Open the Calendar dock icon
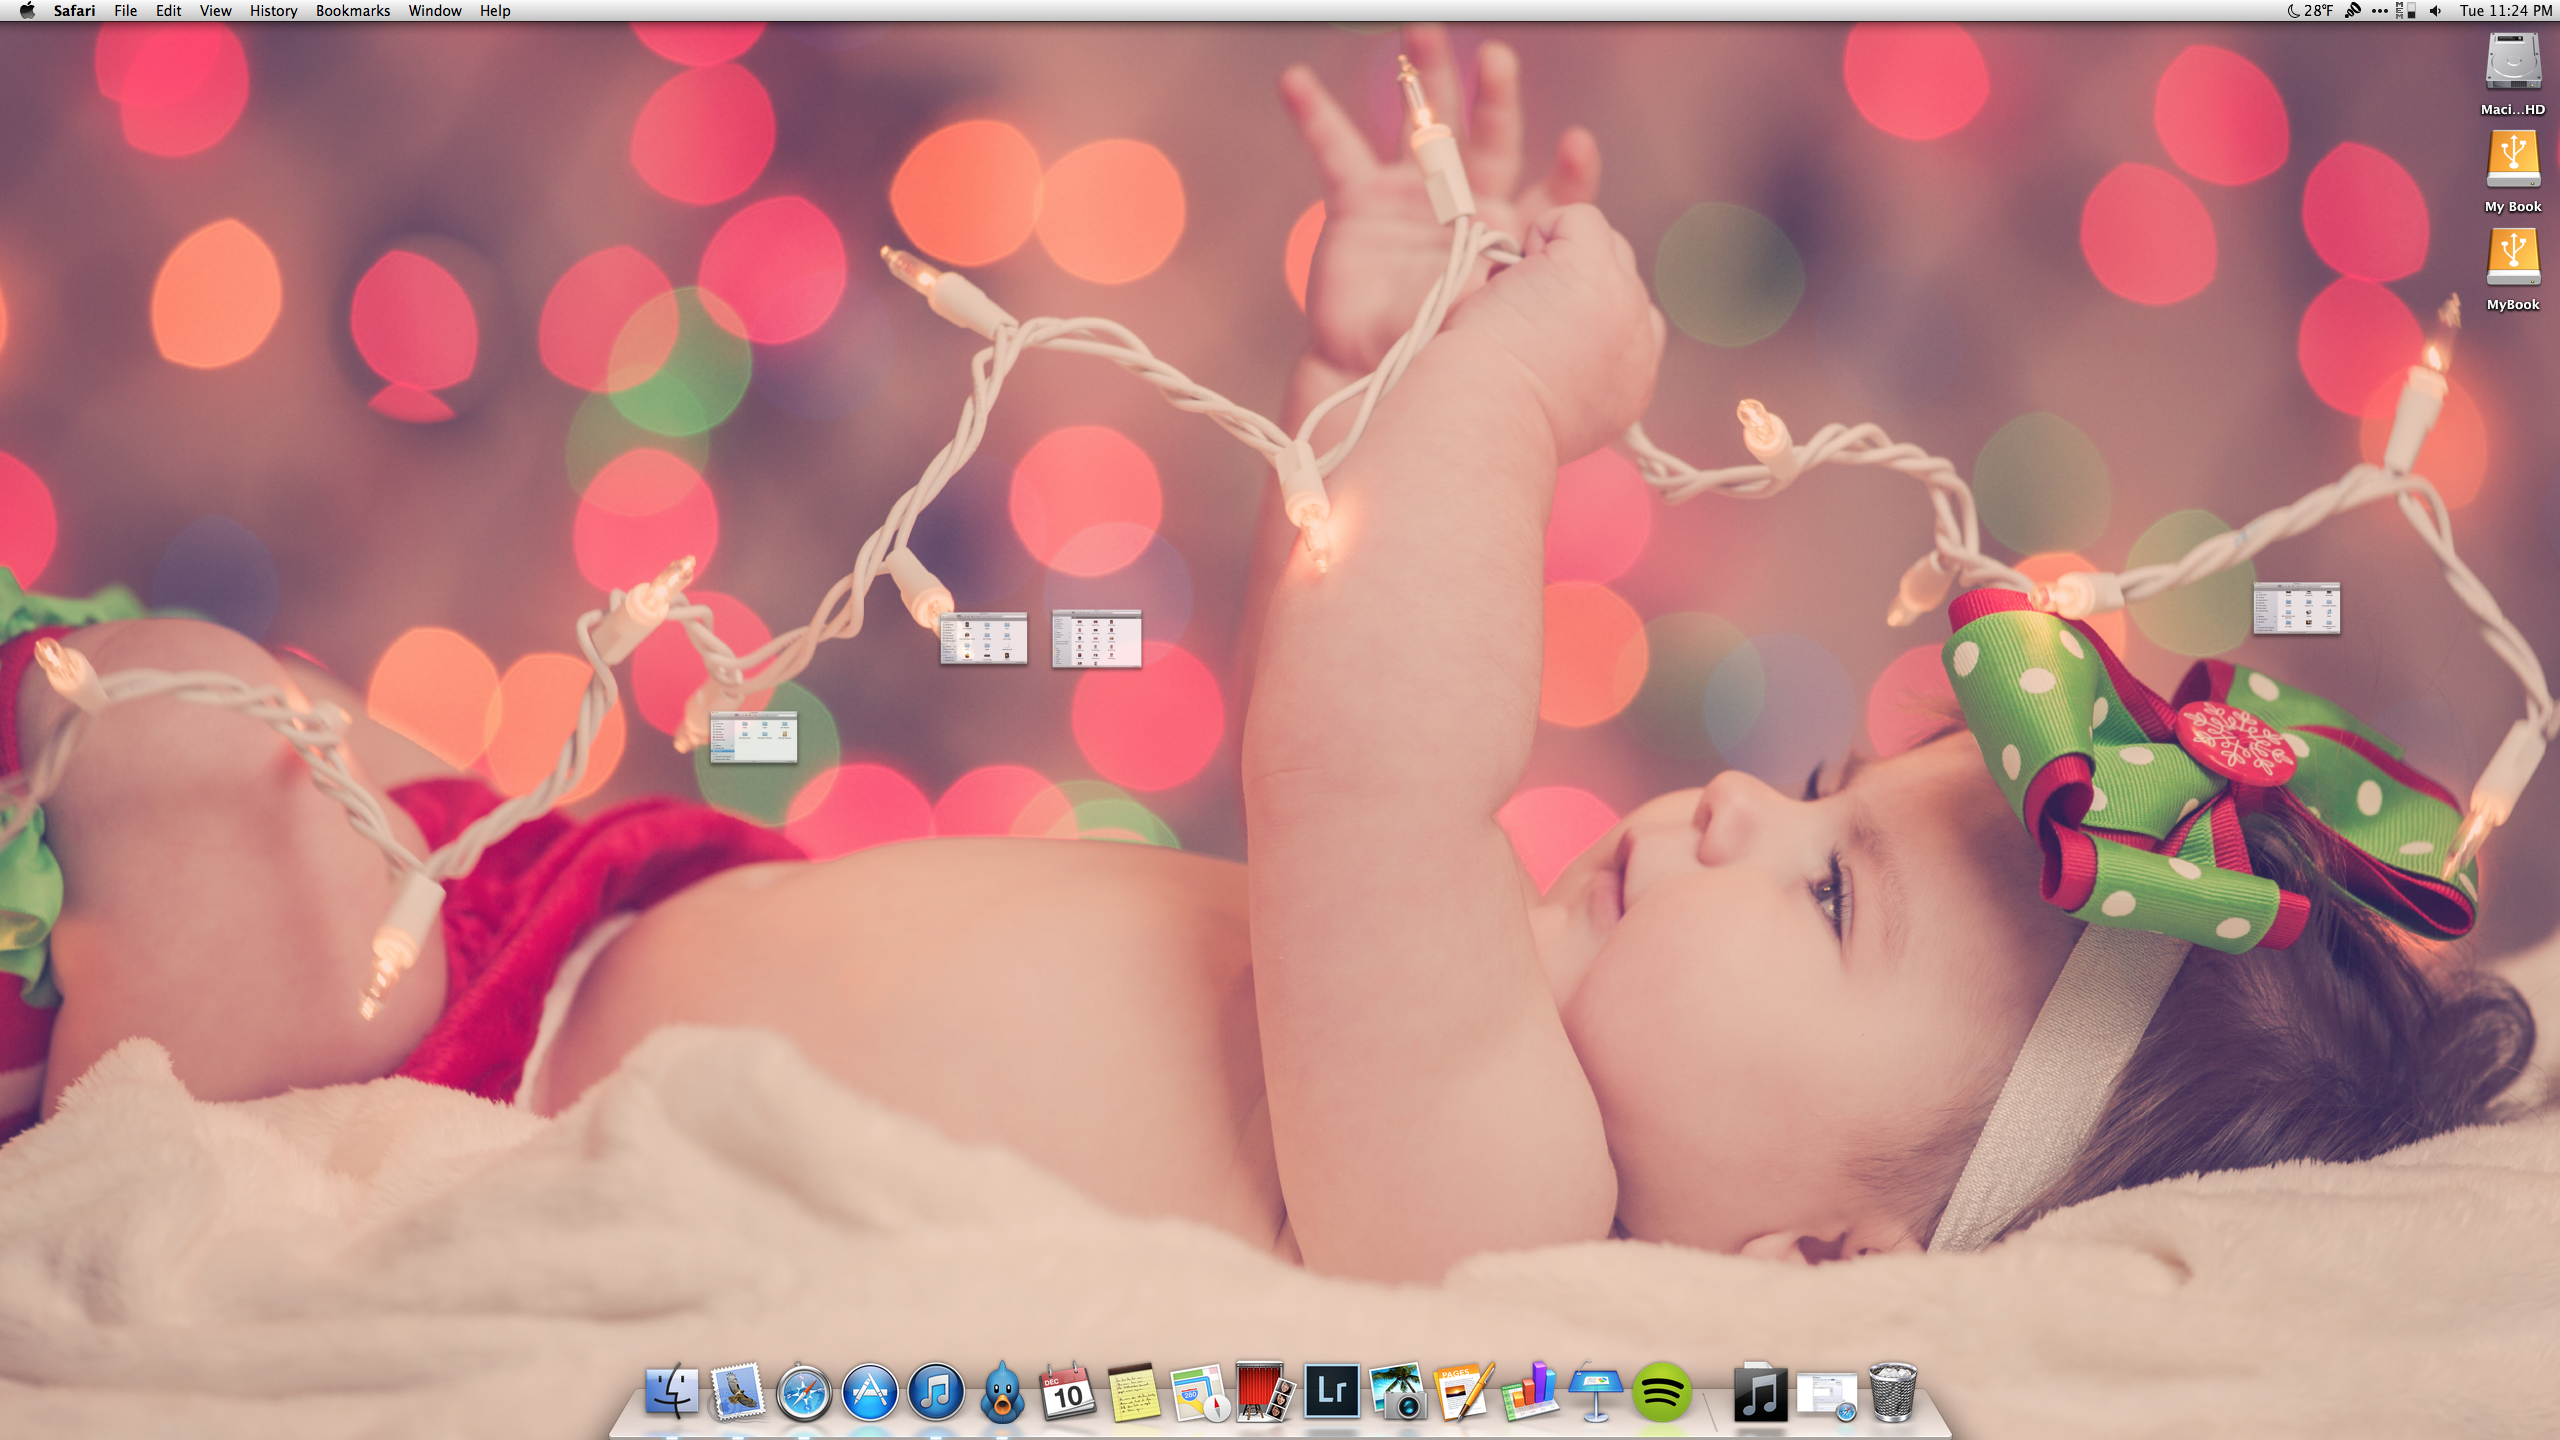The width and height of the screenshot is (2560, 1440). click(x=1067, y=1392)
